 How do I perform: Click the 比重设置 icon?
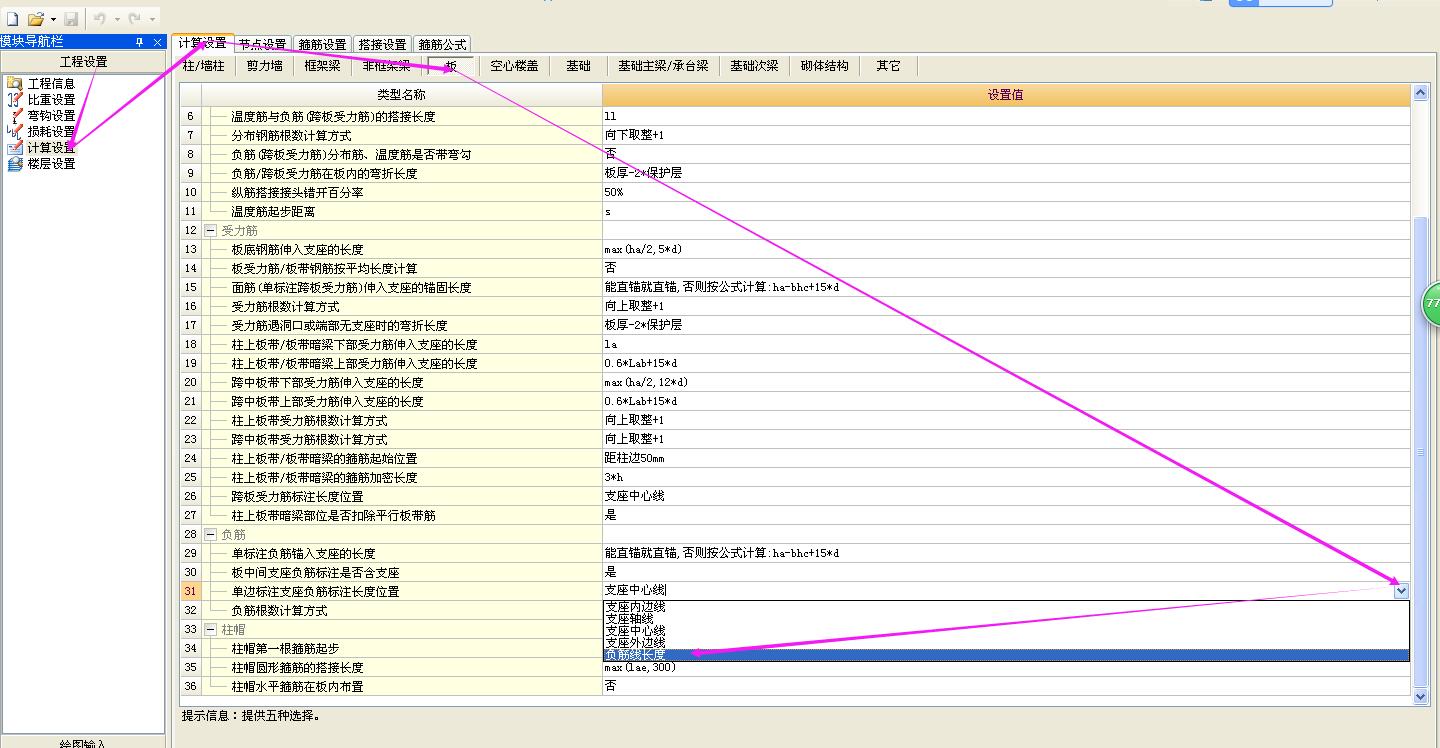14,99
